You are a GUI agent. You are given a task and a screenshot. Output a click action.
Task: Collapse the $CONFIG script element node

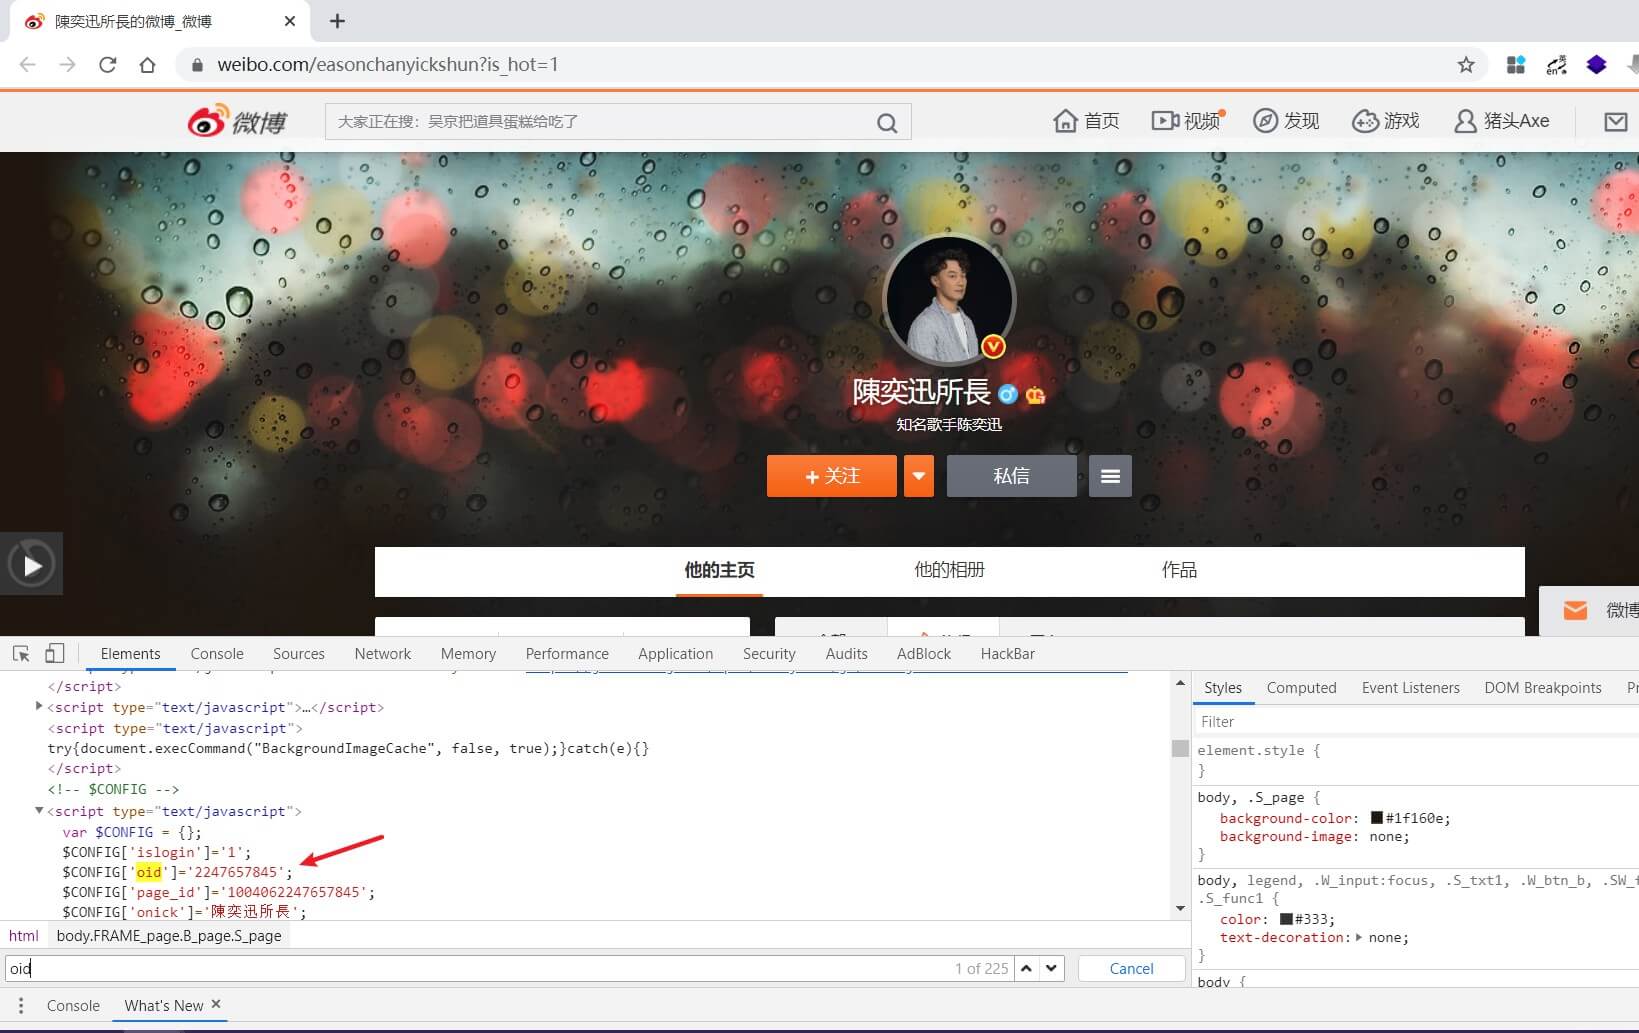coord(39,811)
